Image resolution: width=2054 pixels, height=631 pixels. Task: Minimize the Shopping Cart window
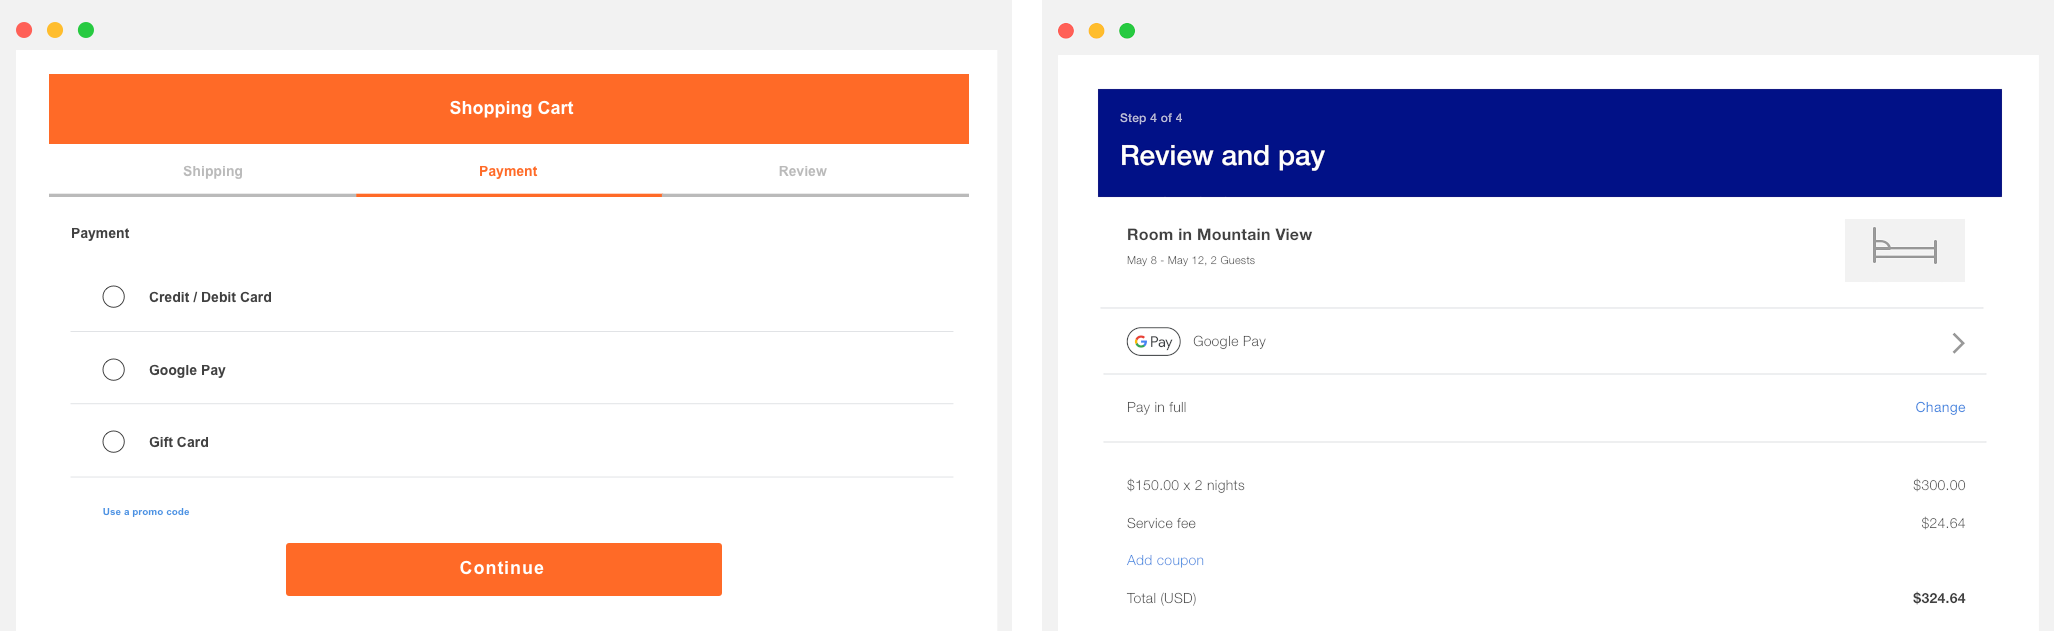pos(55,30)
